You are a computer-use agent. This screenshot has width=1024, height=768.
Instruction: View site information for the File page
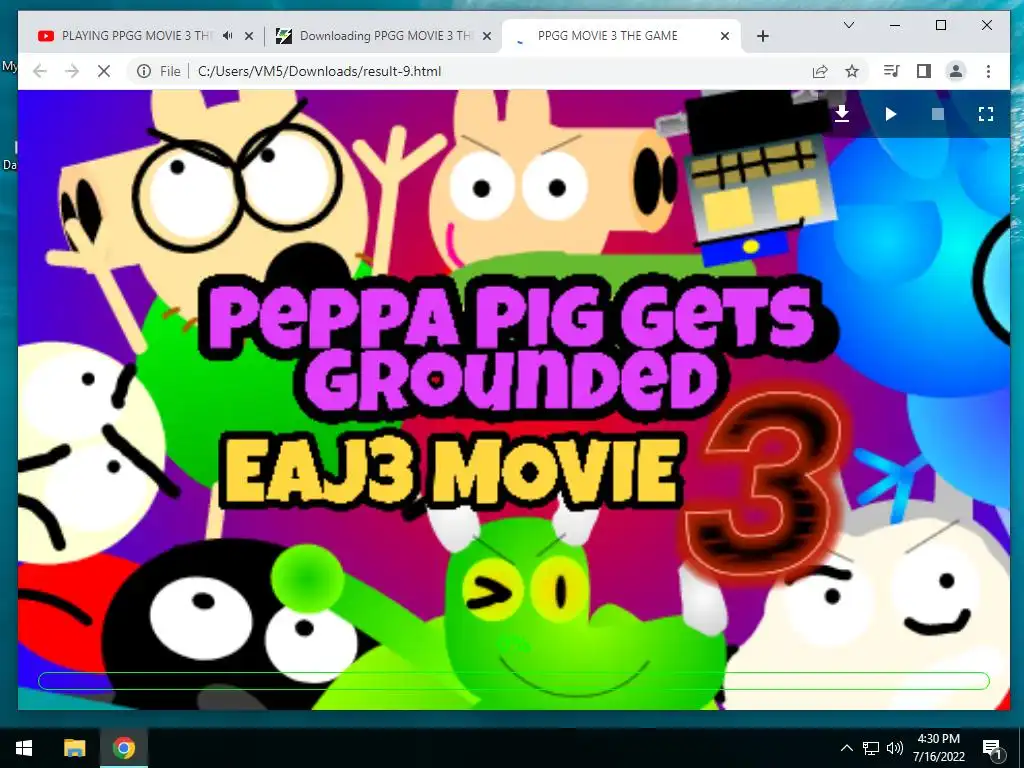144,71
